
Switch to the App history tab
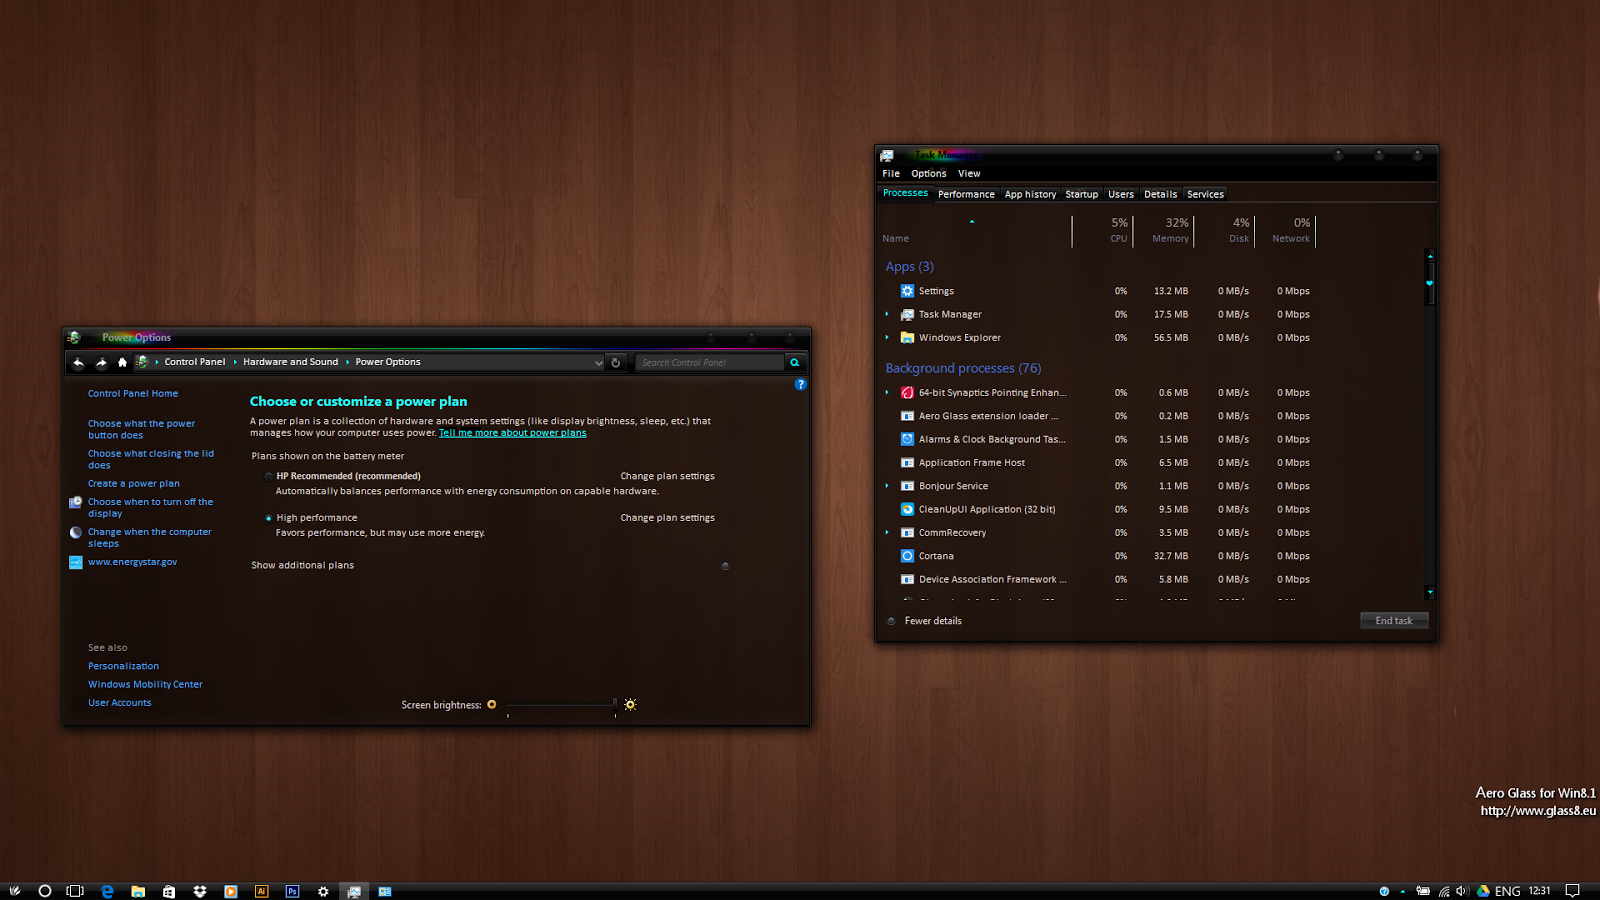pyautogui.click(x=1030, y=194)
